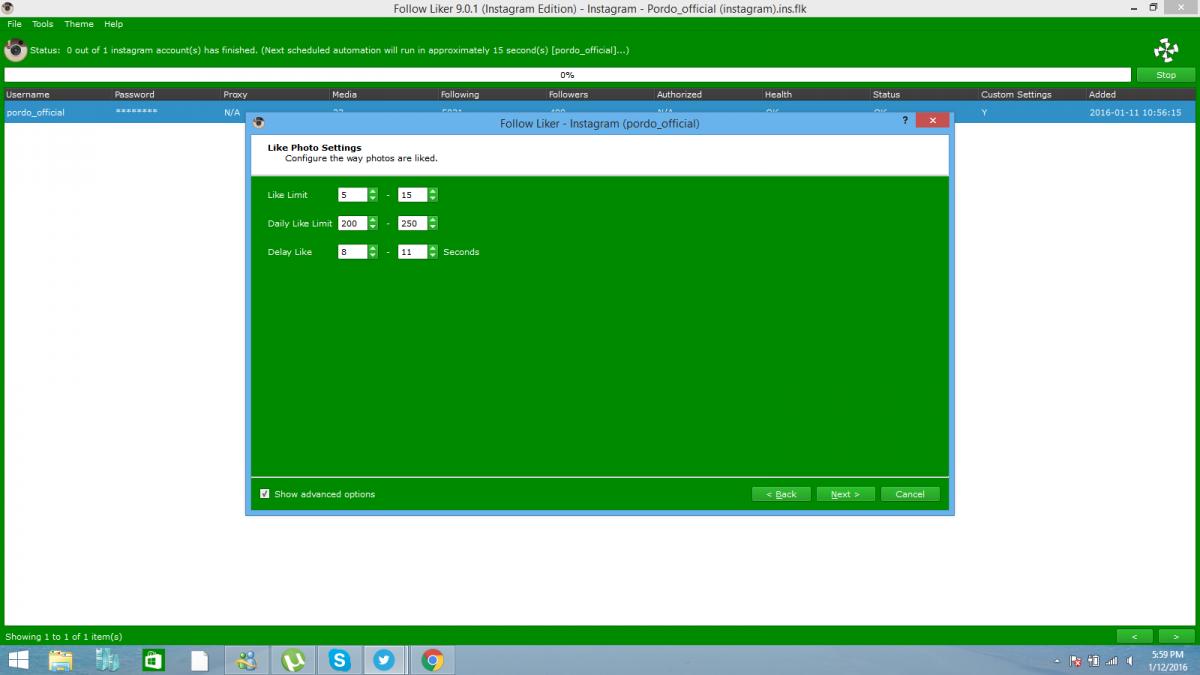
Task: Click the Next button in the dialog
Action: point(845,494)
